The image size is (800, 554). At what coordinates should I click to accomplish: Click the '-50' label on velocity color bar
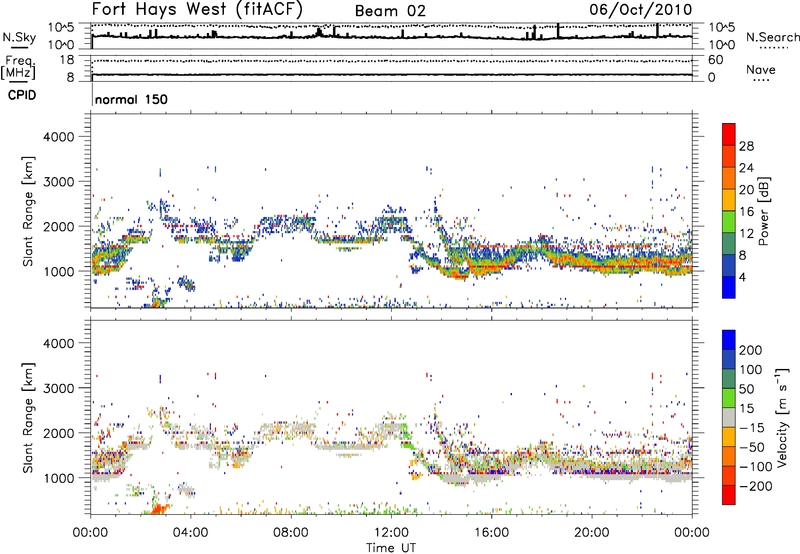tap(752, 447)
